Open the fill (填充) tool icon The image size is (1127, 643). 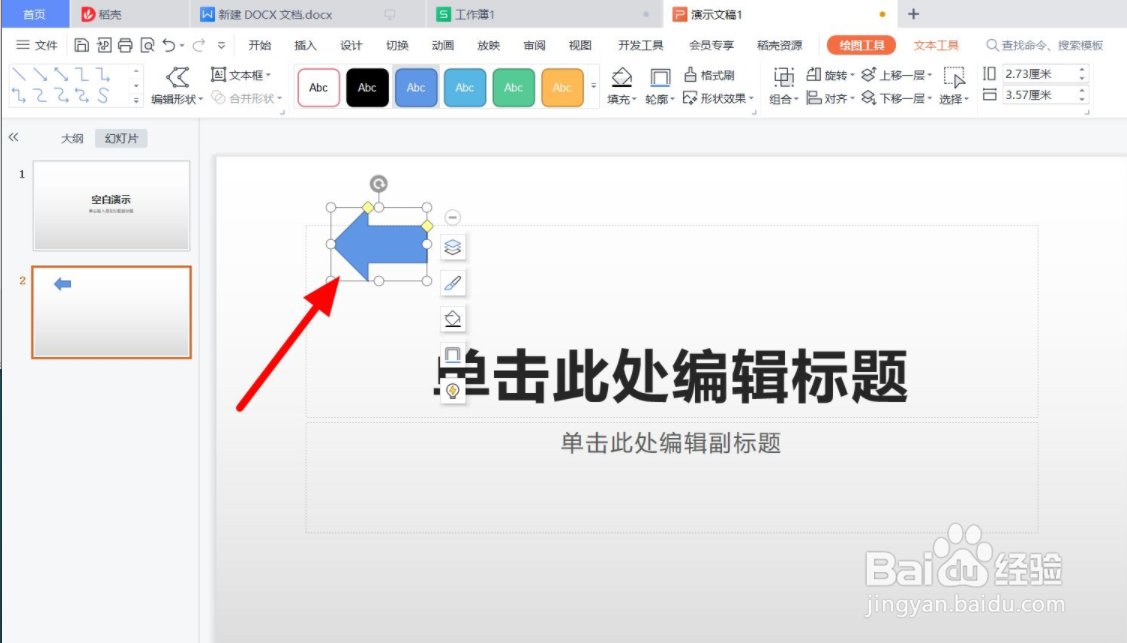[622, 76]
